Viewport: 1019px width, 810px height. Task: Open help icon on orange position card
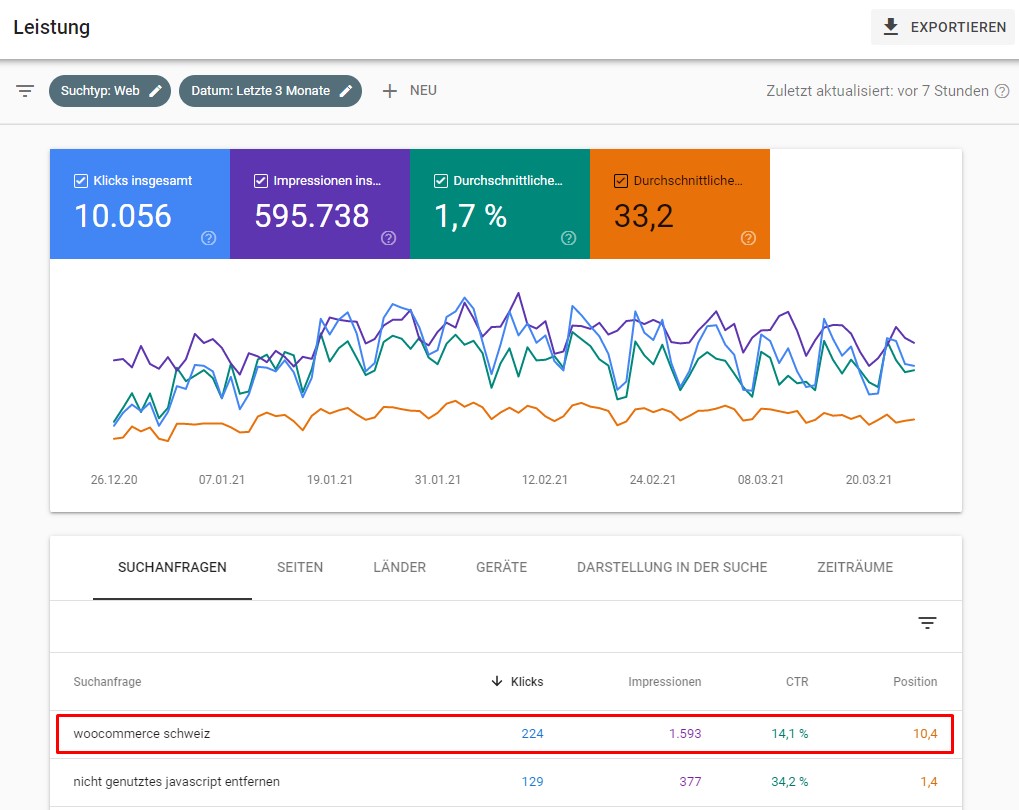[x=748, y=238]
